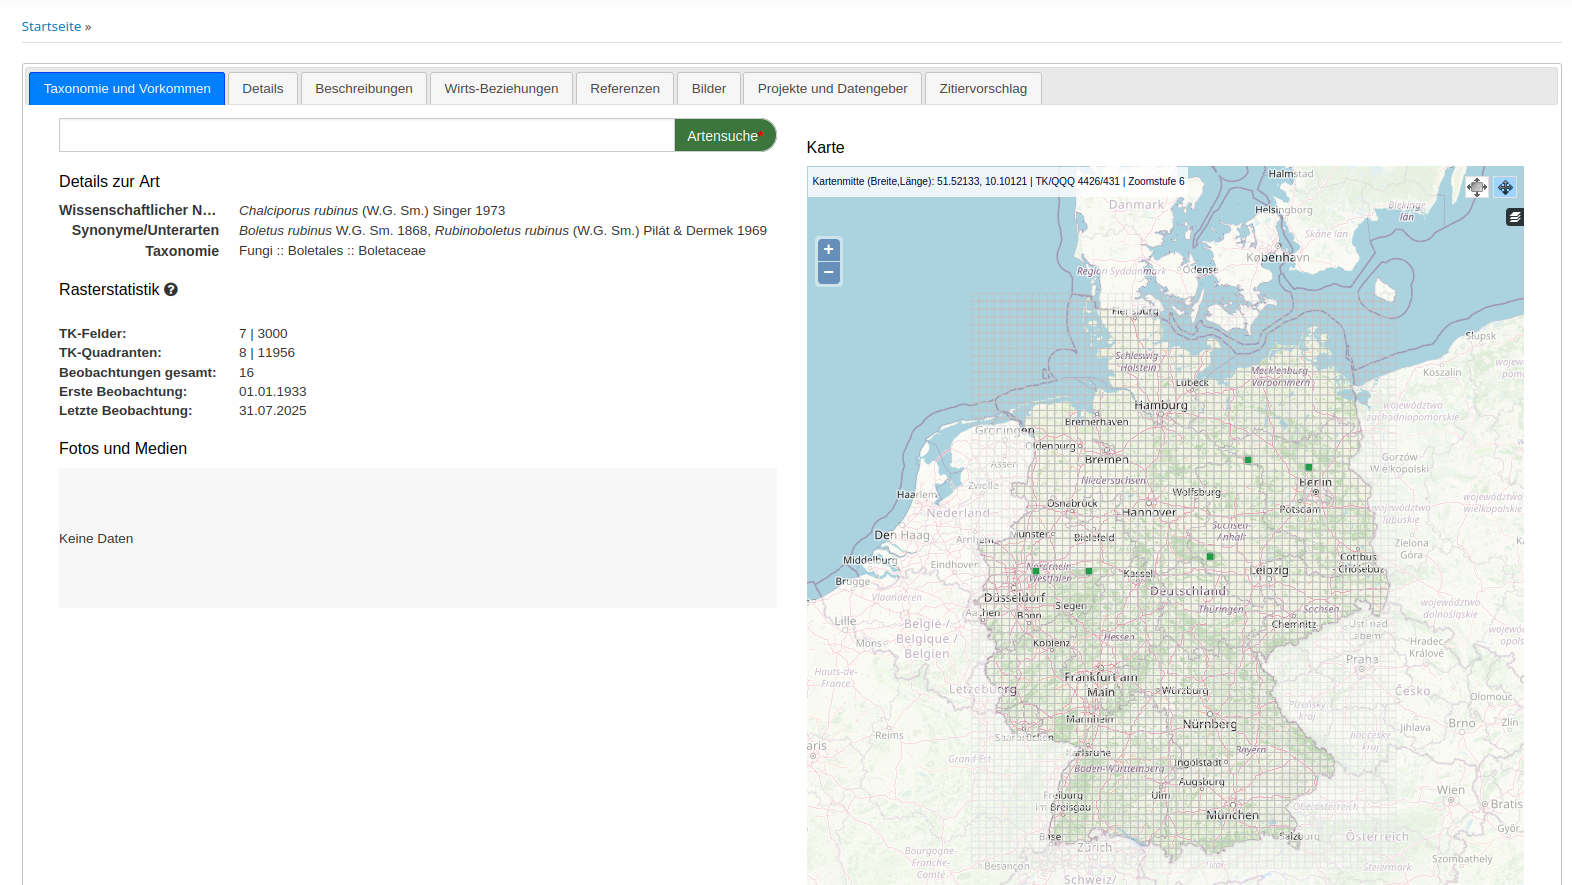
Task: Switch to the Beschreibungen tab
Action: point(363,89)
